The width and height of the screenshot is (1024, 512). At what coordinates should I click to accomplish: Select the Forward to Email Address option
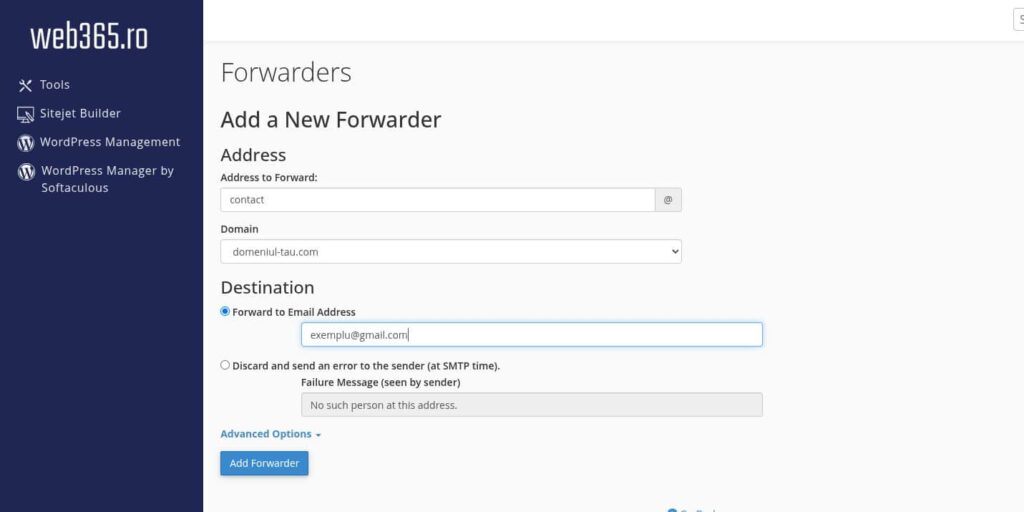pos(225,312)
